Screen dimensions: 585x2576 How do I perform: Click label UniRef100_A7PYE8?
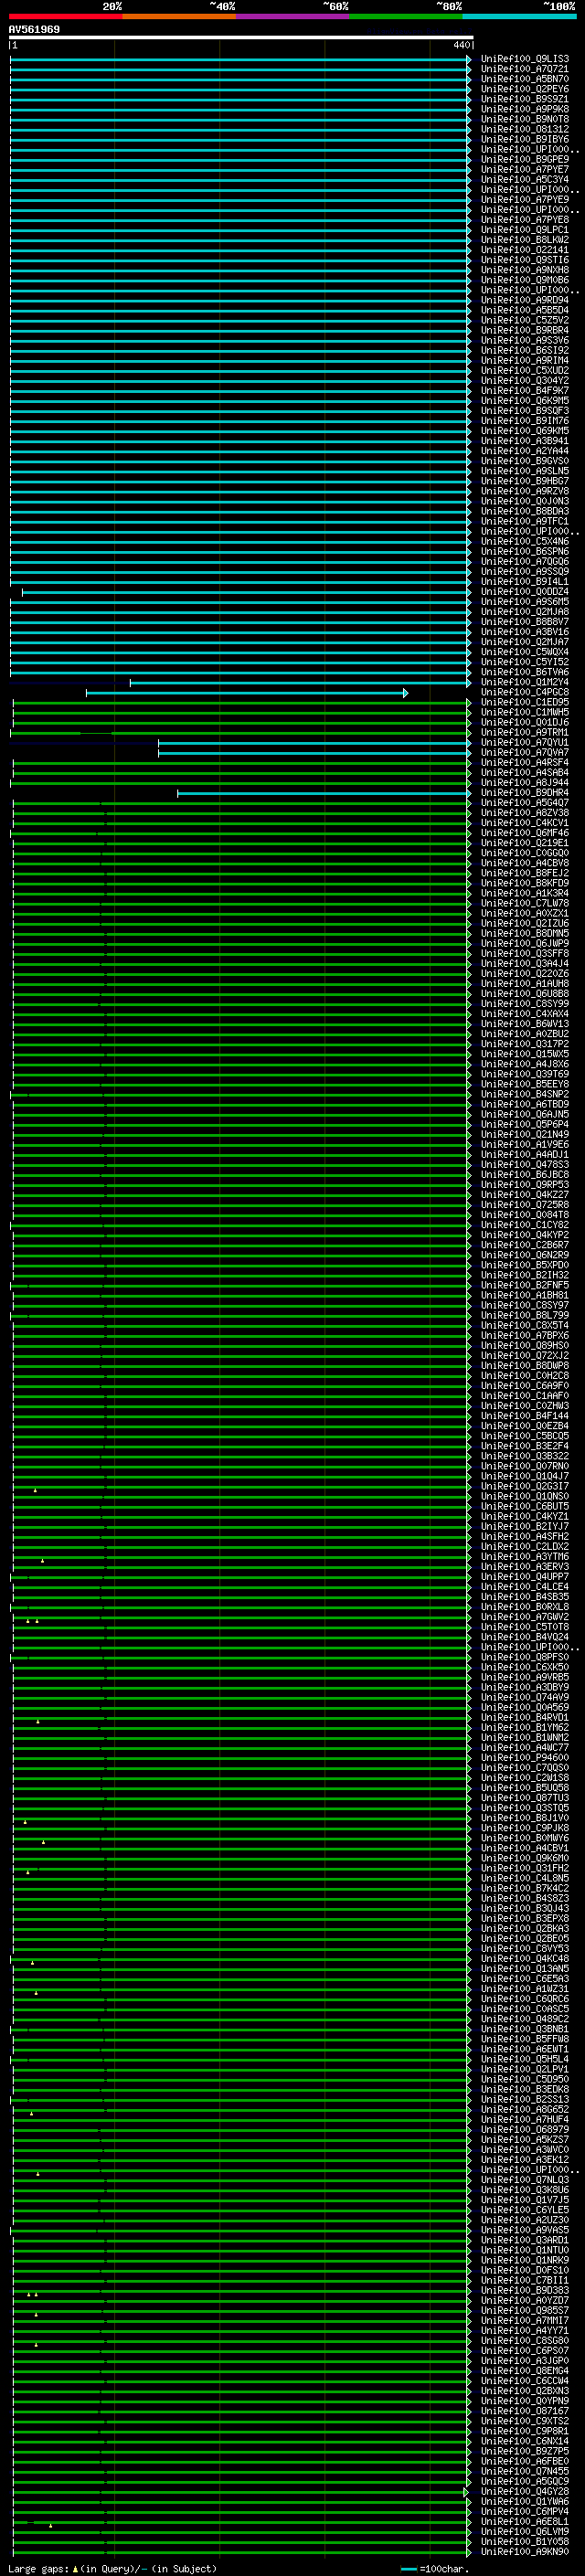click(525, 220)
